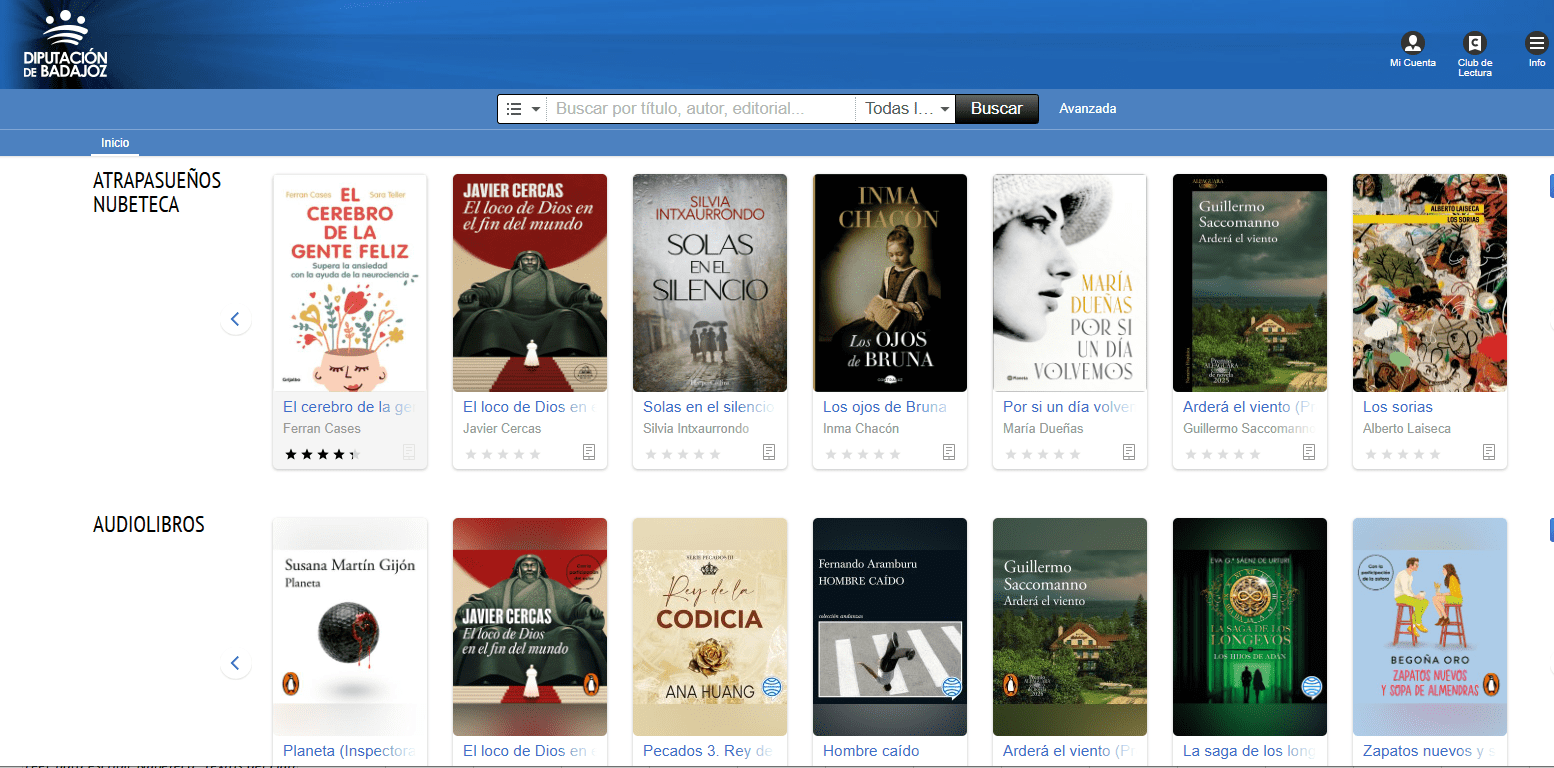Click author name Inma Chacón
The width and height of the screenshot is (1554, 768).
tap(861, 429)
